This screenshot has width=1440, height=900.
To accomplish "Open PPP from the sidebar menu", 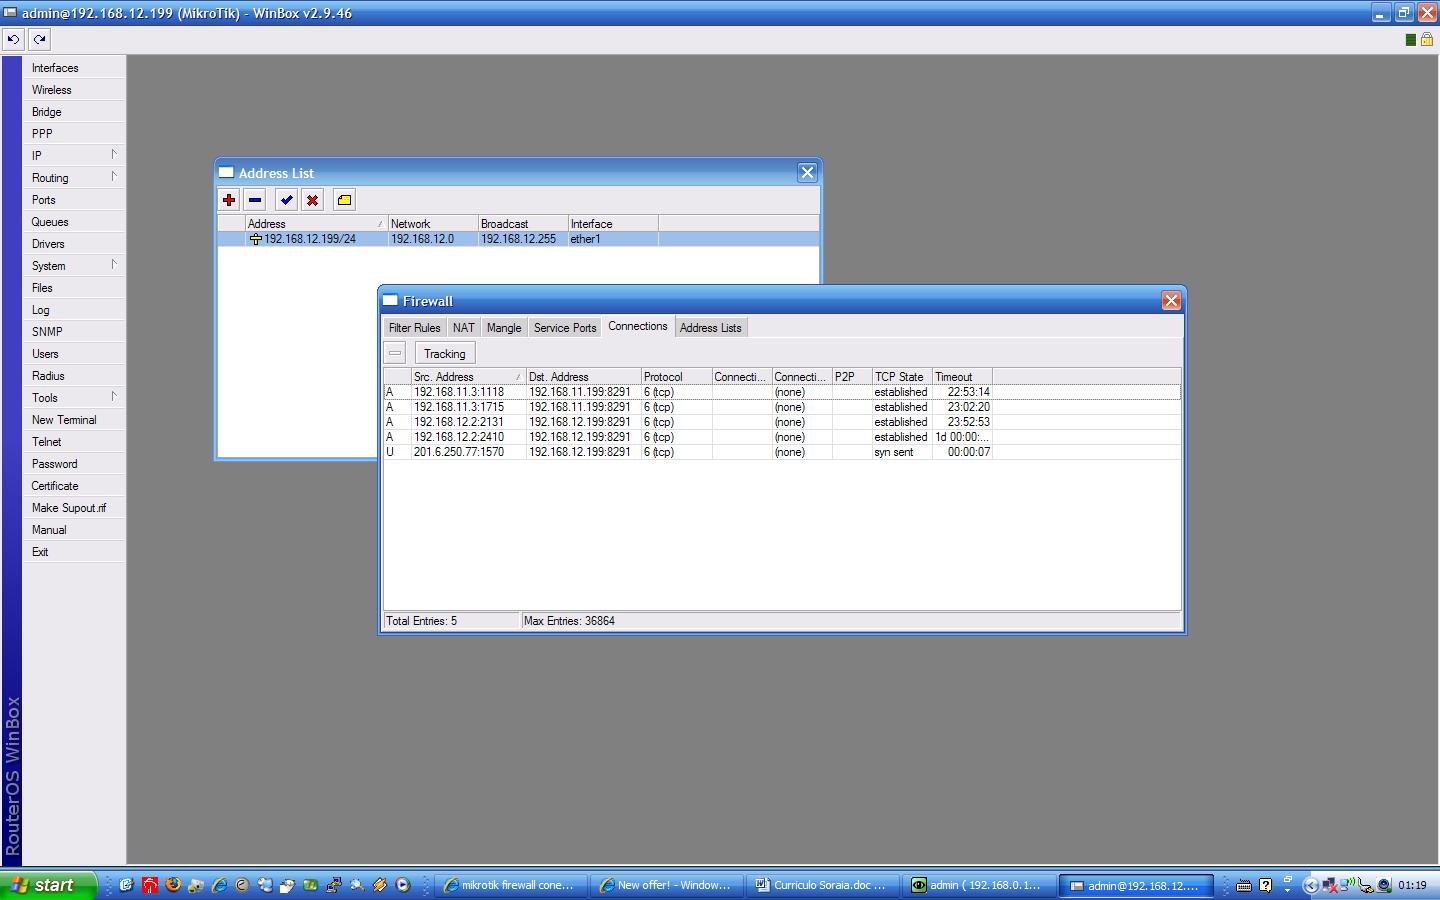I will [74, 133].
